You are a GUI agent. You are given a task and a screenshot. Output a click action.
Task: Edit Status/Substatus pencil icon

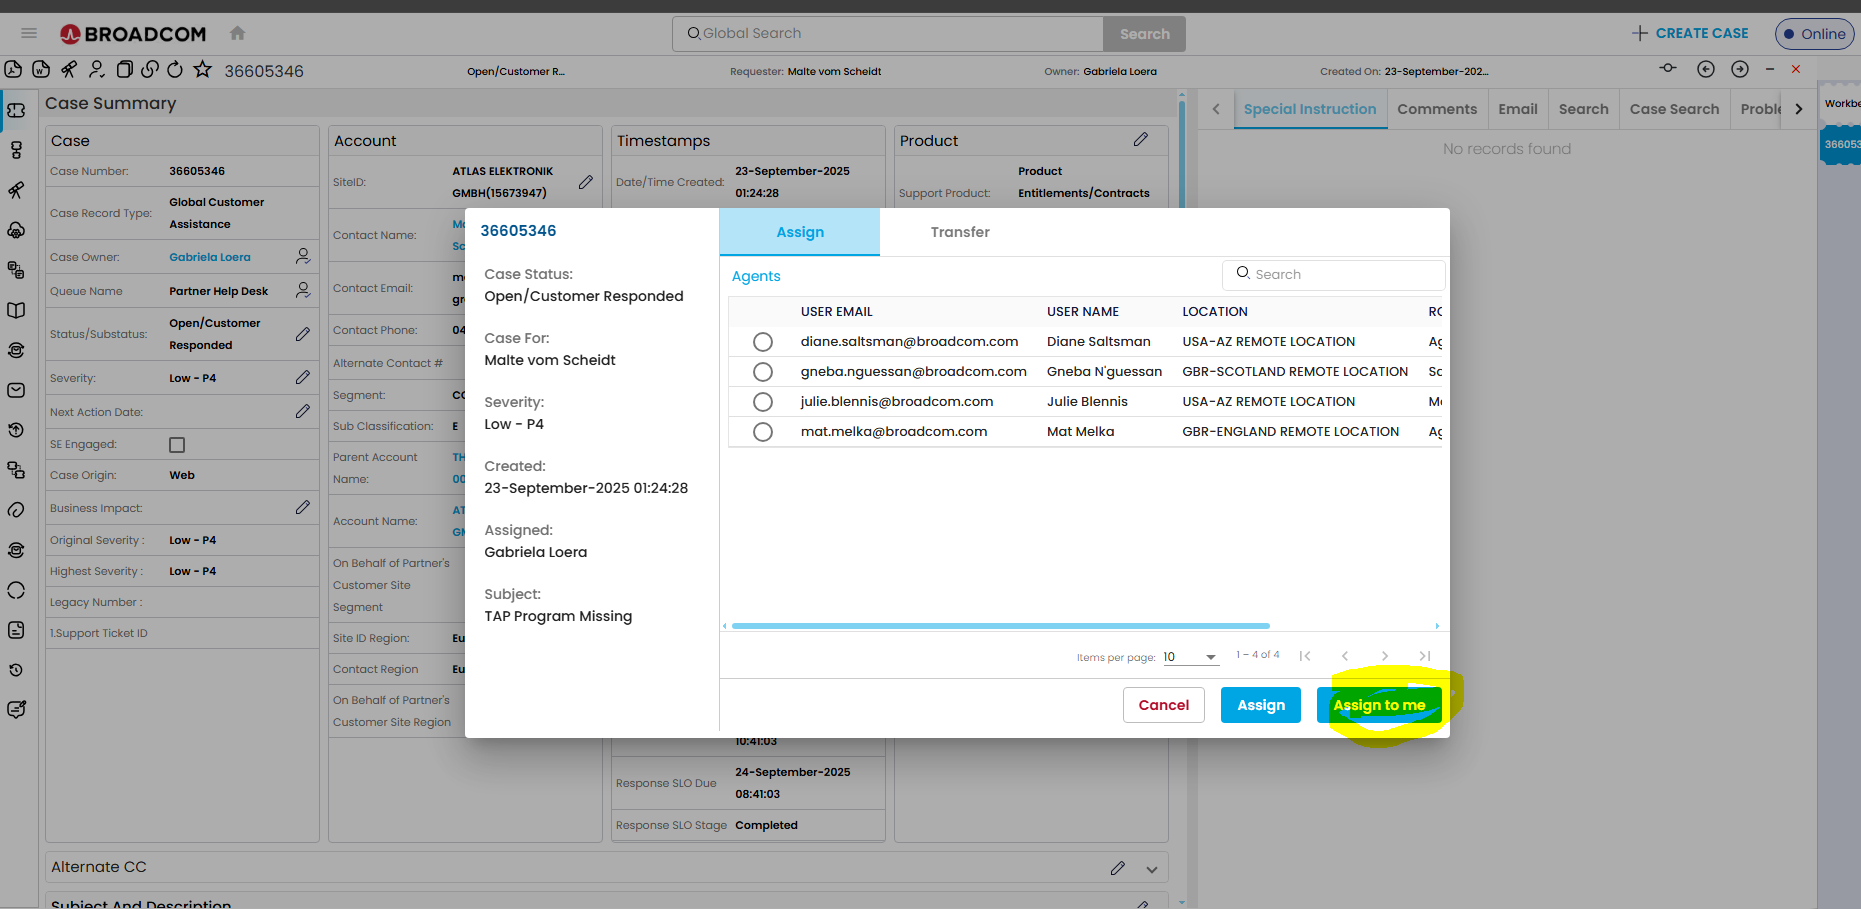point(303,334)
